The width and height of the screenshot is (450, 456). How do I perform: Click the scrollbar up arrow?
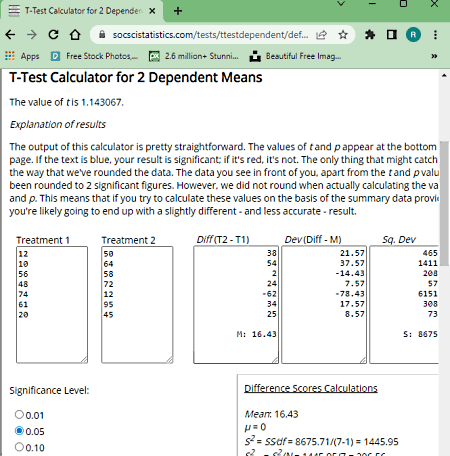click(x=444, y=75)
